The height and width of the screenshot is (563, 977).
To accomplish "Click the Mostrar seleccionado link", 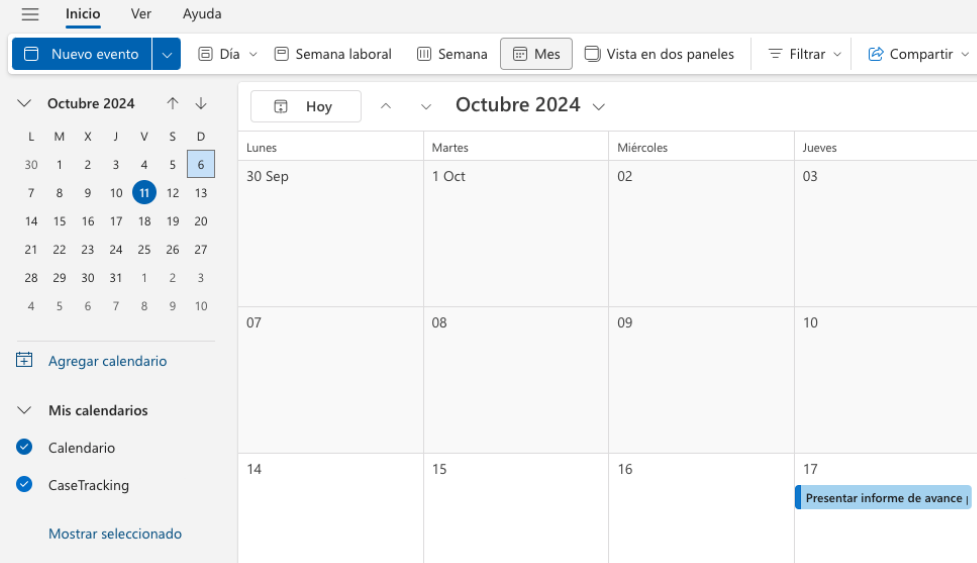I will pos(115,534).
